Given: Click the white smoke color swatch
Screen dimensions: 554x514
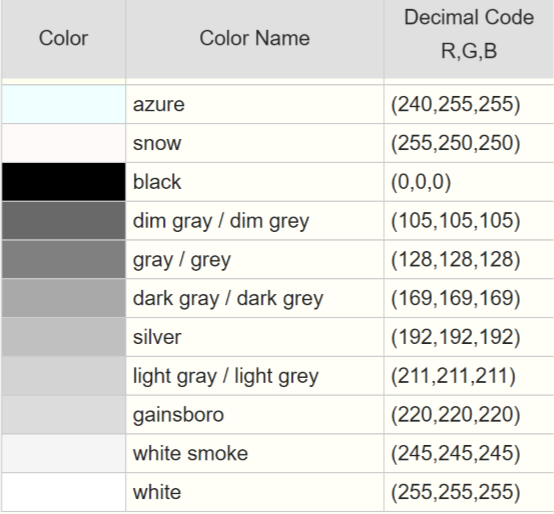Looking at the screenshot, I should point(64,454).
